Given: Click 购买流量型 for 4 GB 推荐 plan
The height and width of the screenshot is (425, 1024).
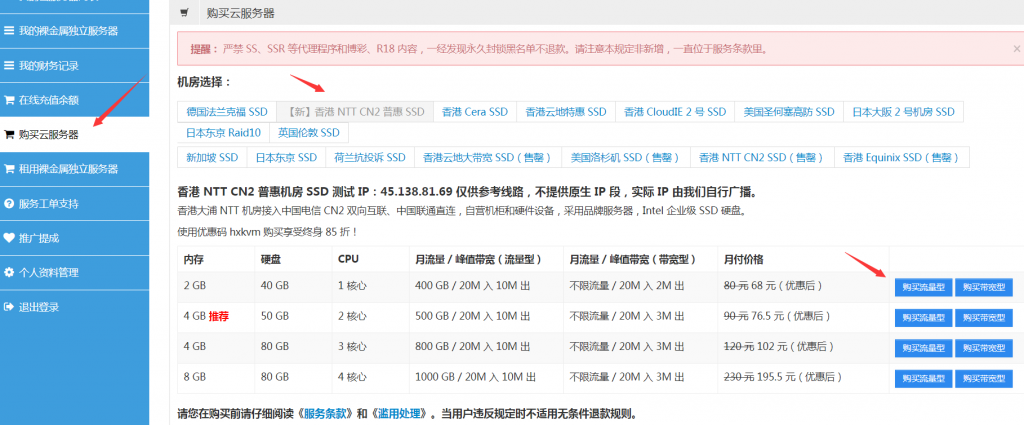Looking at the screenshot, I should click(x=923, y=318).
